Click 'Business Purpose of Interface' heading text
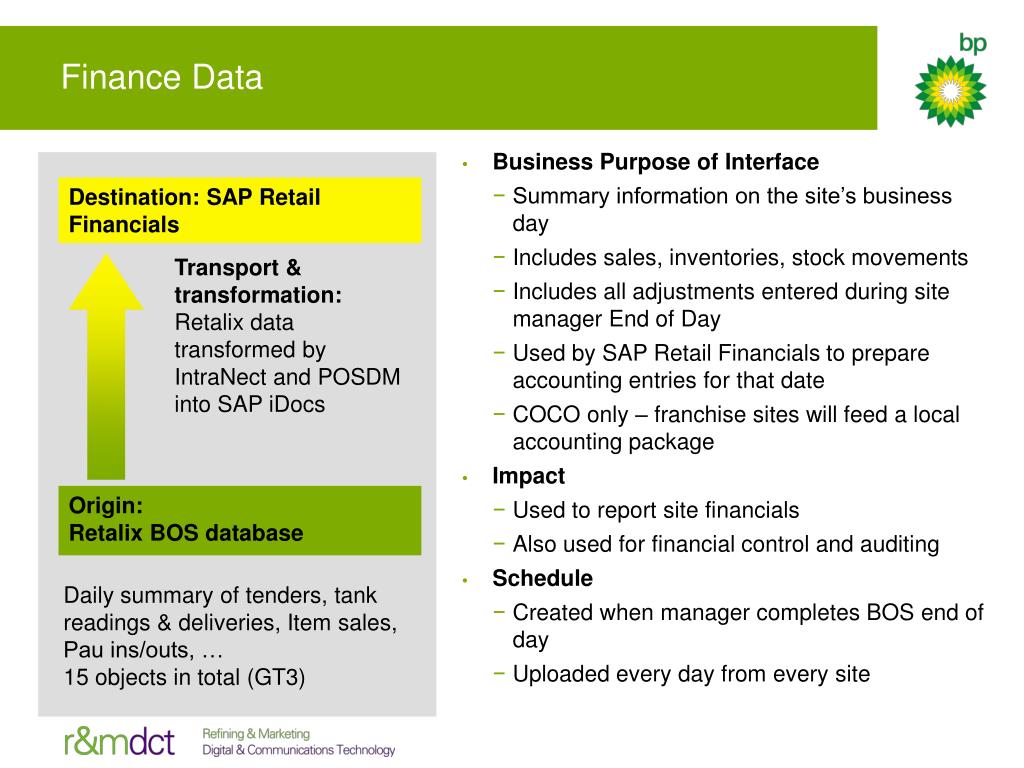Screen dimensions: 1024x768 [656, 162]
